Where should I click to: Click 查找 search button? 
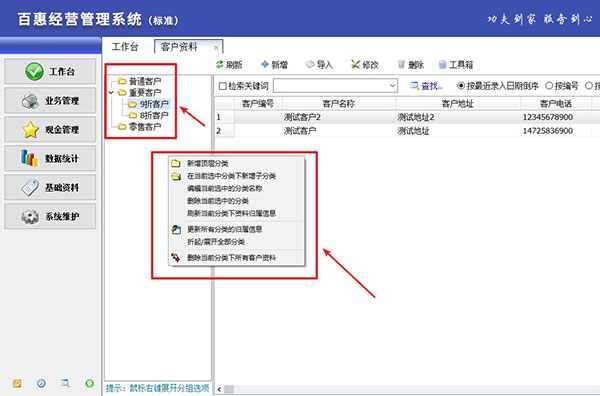pyautogui.click(x=426, y=86)
